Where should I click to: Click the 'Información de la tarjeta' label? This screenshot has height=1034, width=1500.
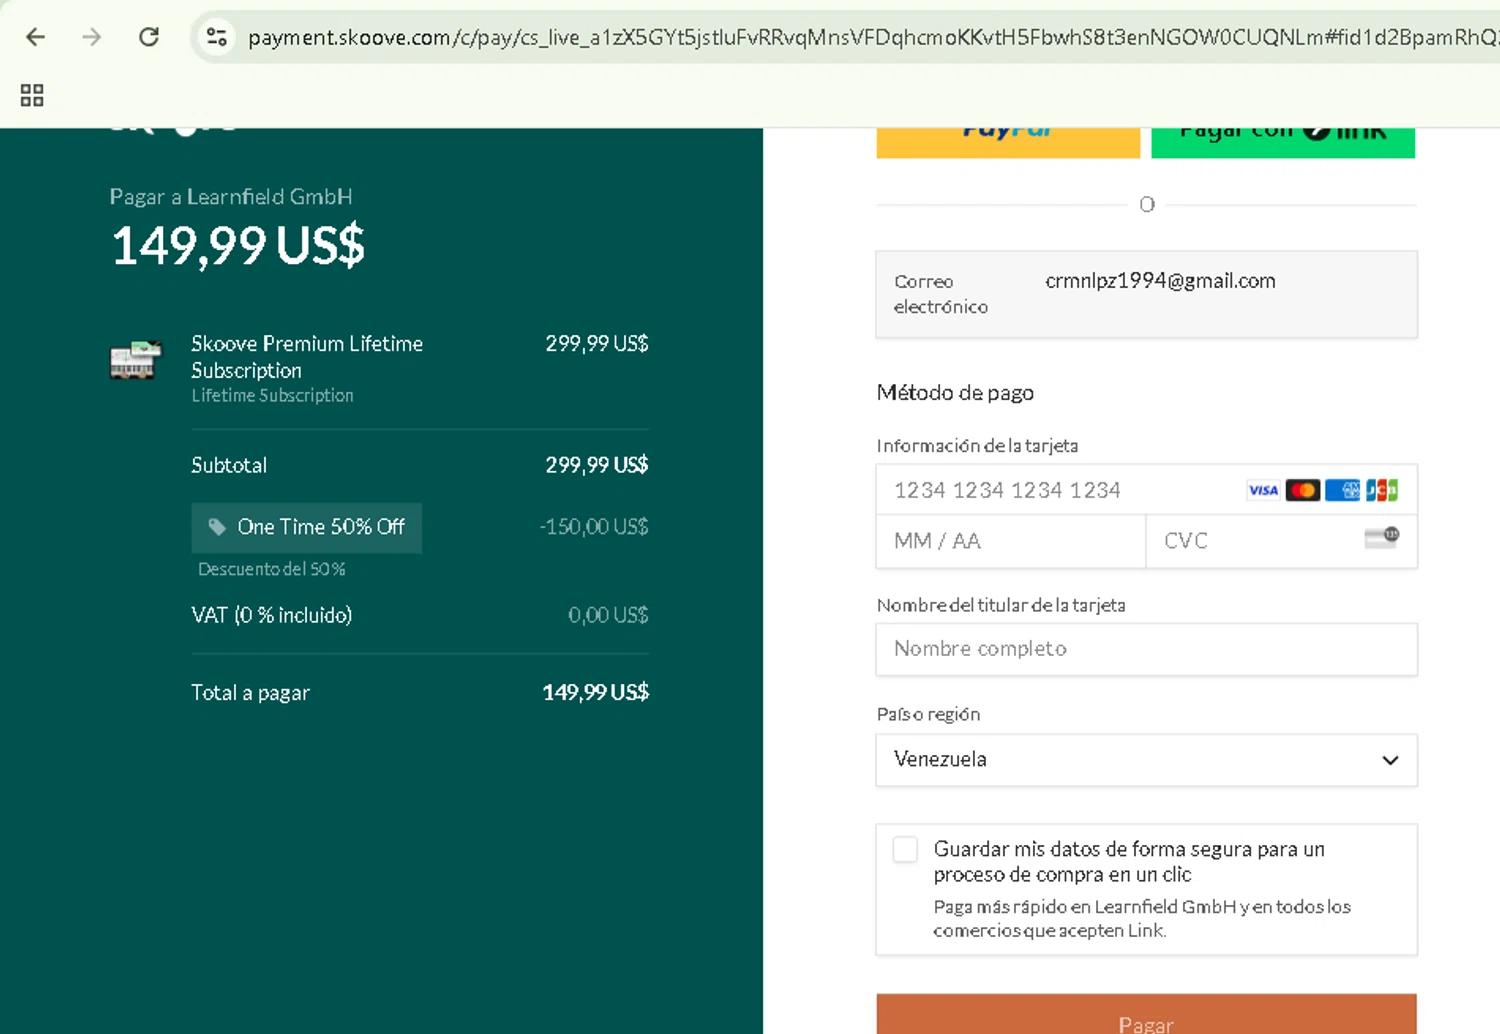coord(977,446)
